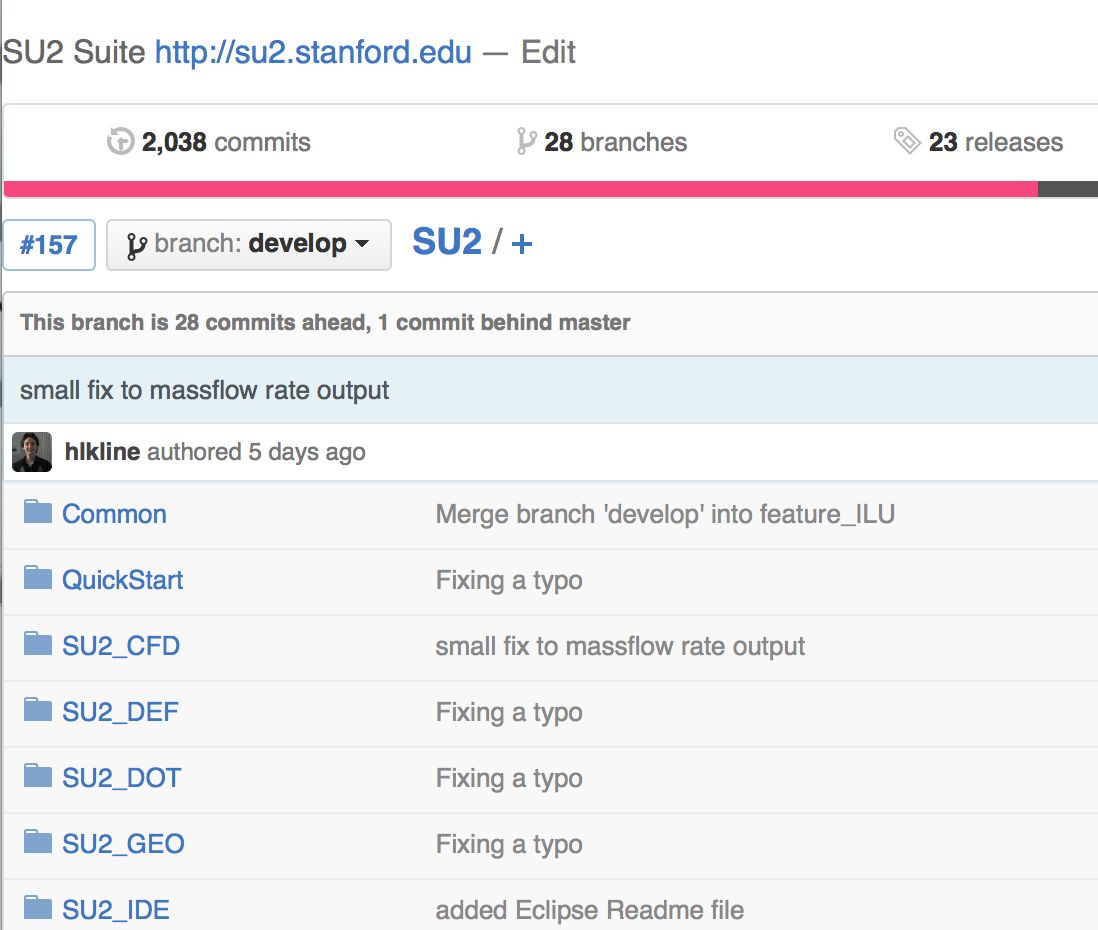The image size is (1098, 930).
Task: Open the QuickStart folder
Action: (123, 580)
